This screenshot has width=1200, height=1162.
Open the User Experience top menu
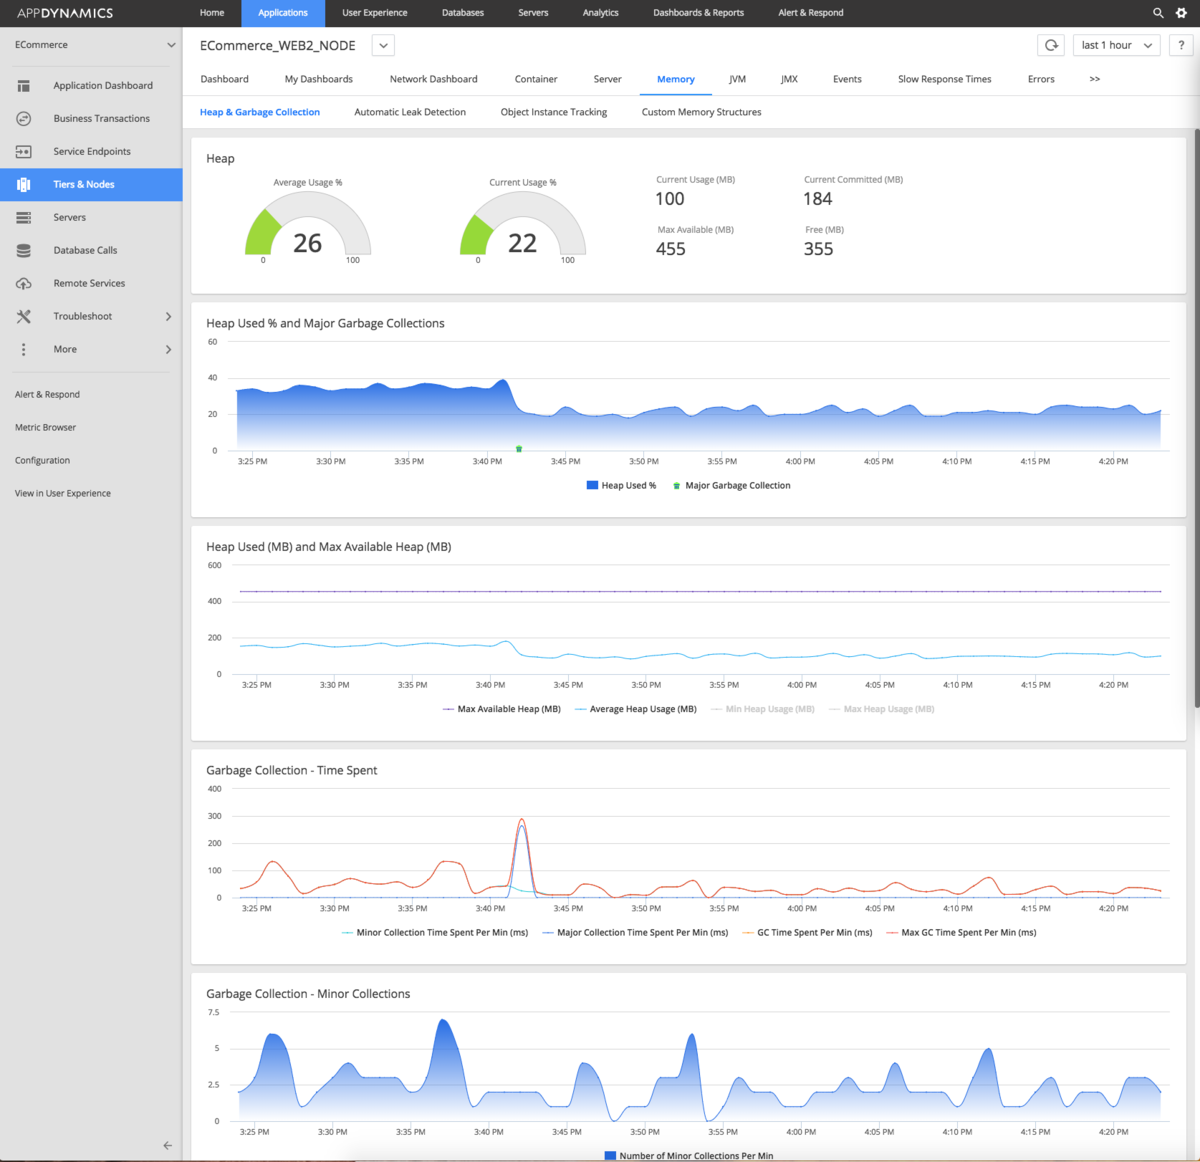click(x=375, y=13)
